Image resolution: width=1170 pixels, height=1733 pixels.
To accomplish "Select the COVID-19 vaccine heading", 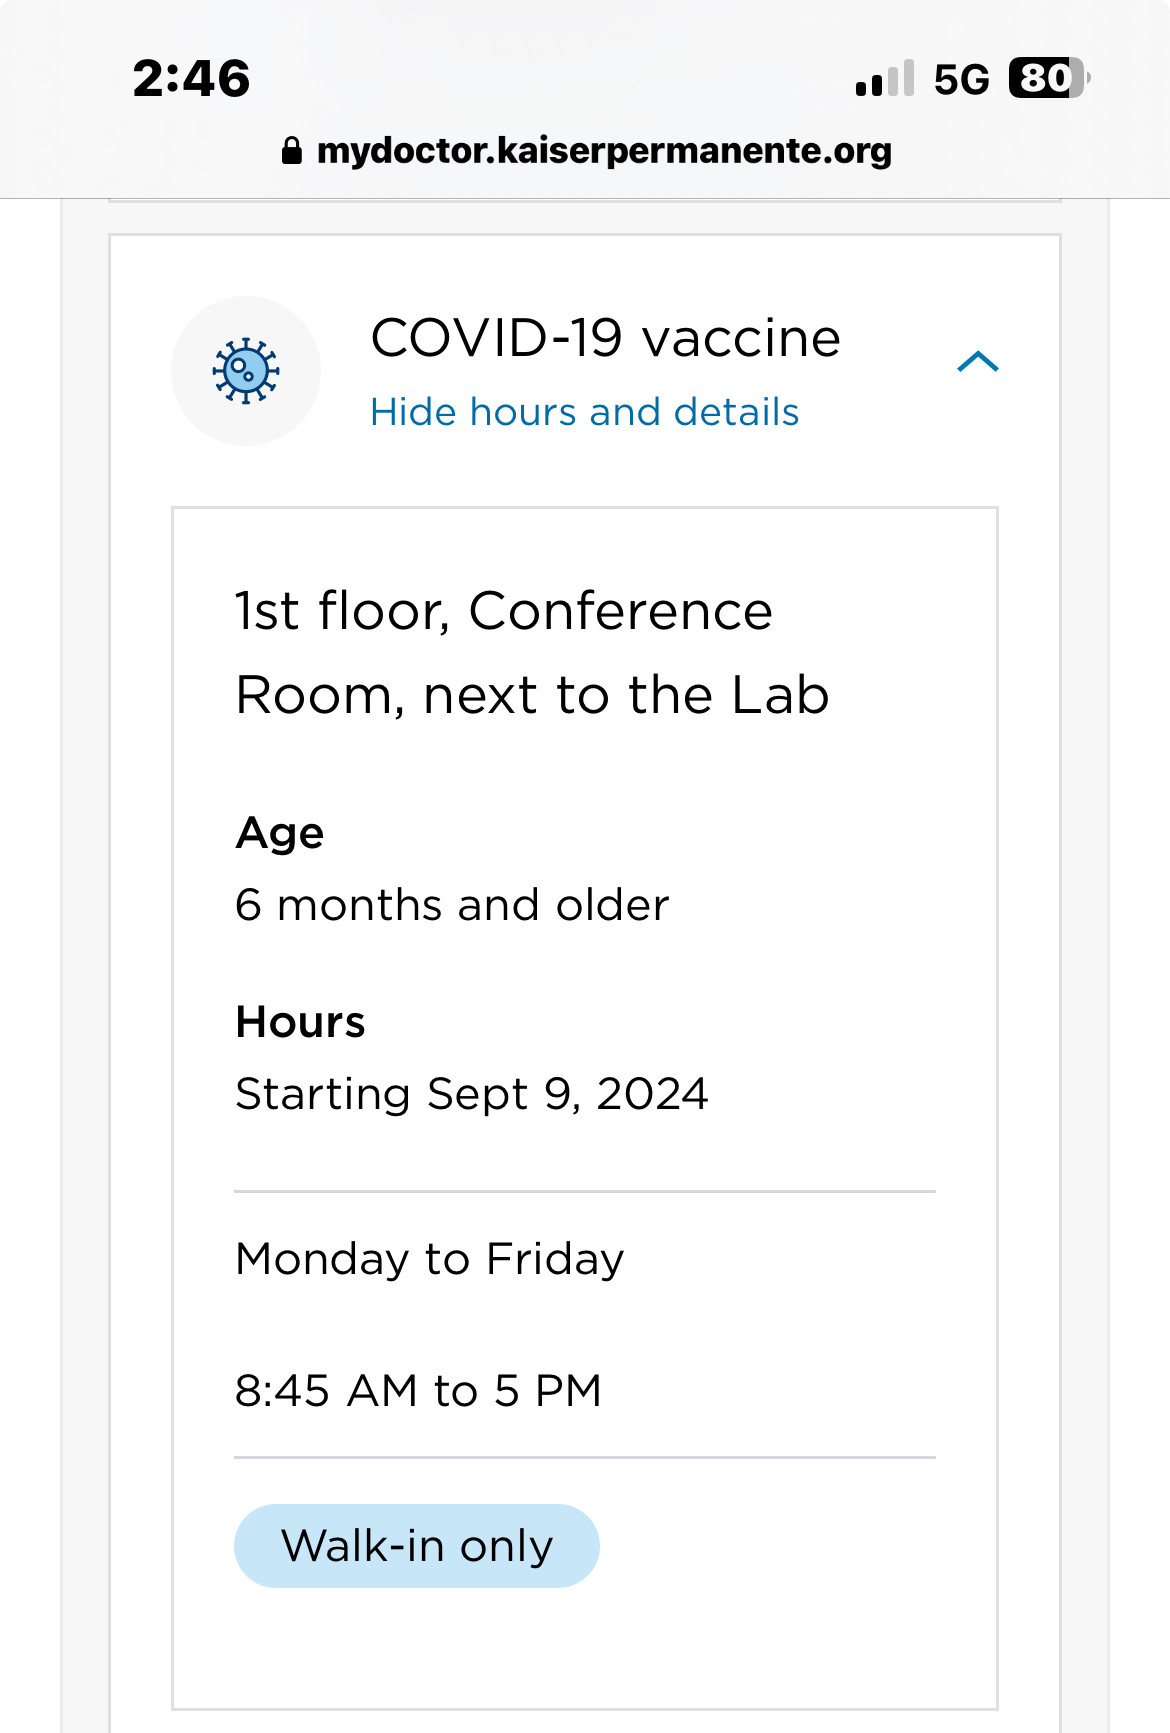I will (x=606, y=338).
